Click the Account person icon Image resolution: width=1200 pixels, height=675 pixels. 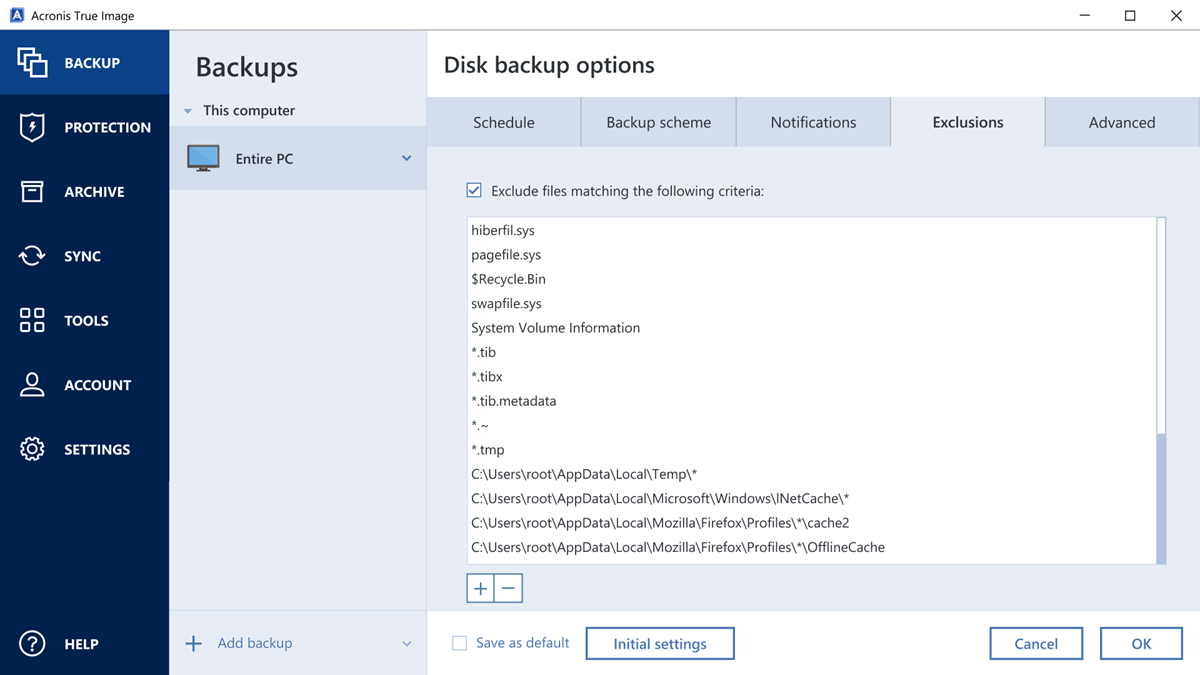coord(32,385)
